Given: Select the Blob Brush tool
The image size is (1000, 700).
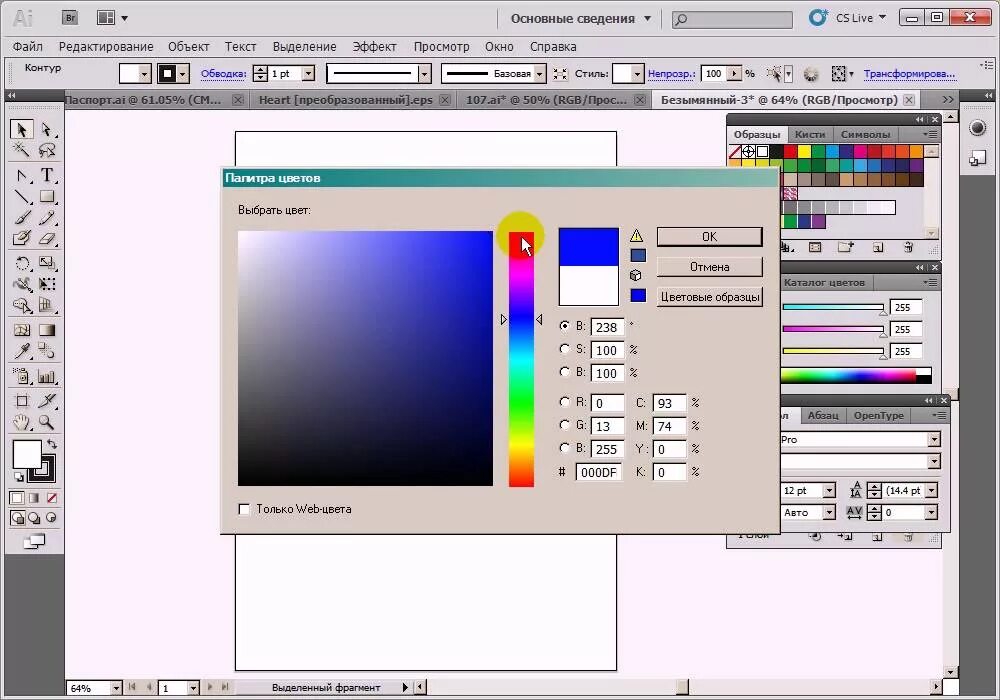Looking at the screenshot, I should 21,238.
